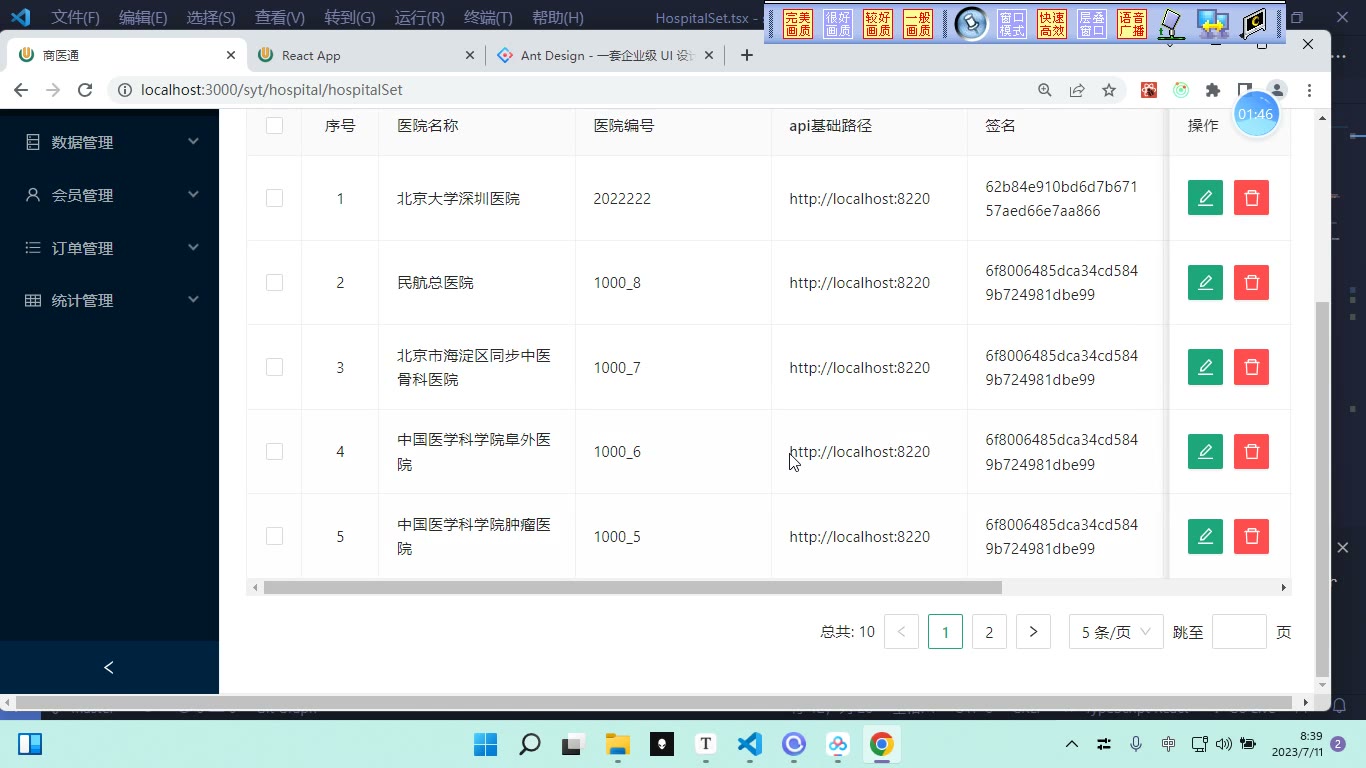This screenshot has height=768, width=1366.
Task: Expand the 统计管理 sidebar section
Action: tap(109, 300)
